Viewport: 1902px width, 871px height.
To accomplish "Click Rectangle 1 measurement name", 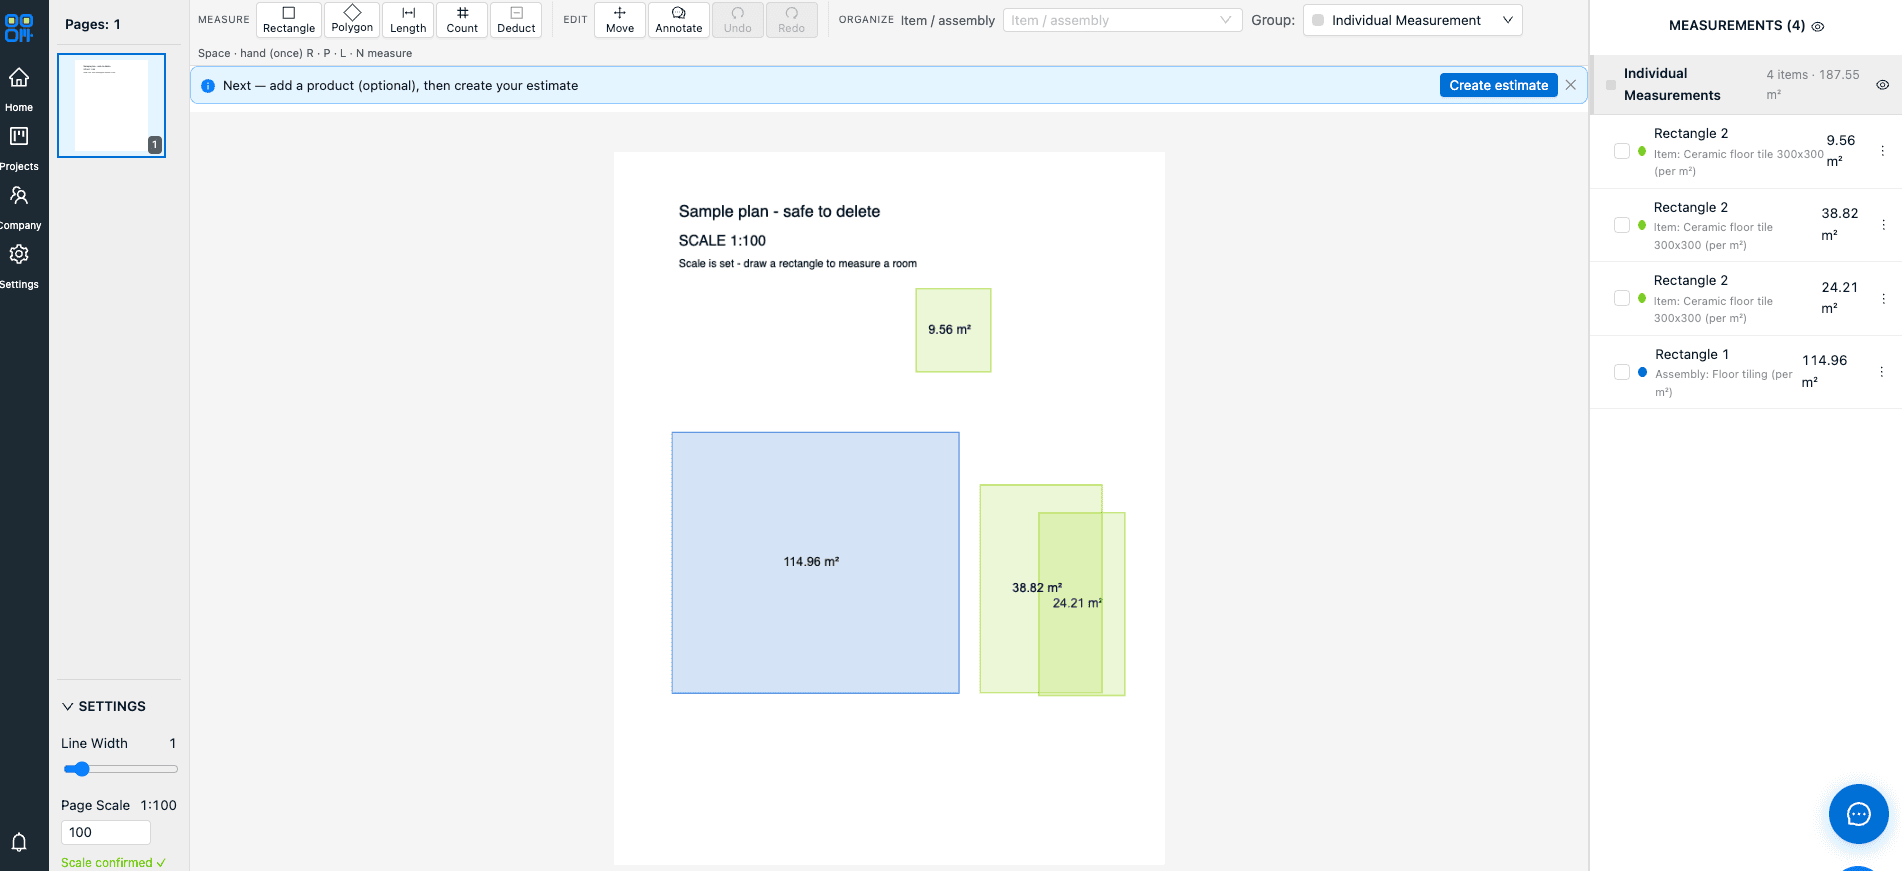I will coord(1691,354).
